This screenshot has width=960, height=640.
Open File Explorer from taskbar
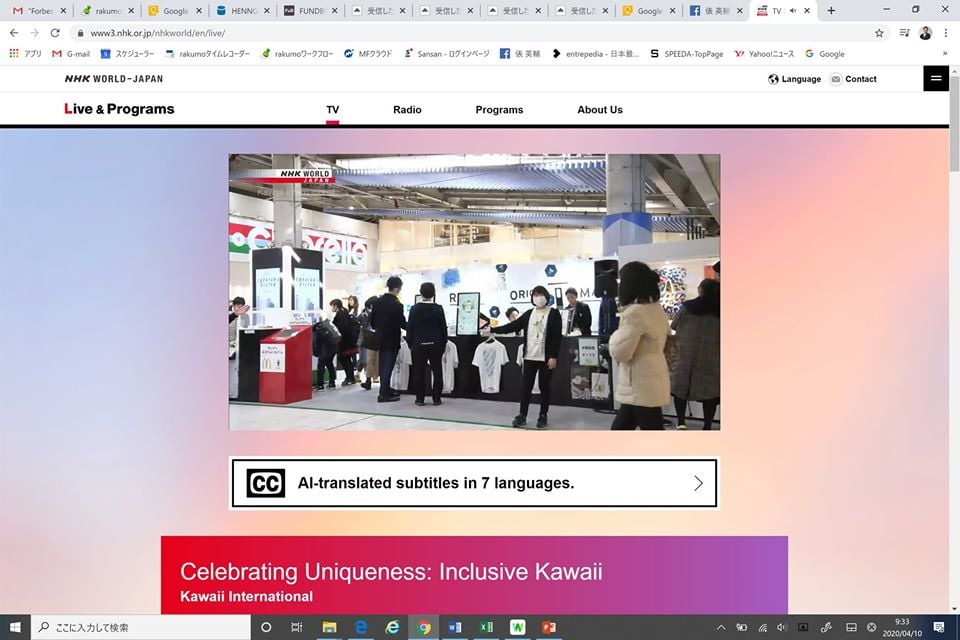[x=329, y=627]
